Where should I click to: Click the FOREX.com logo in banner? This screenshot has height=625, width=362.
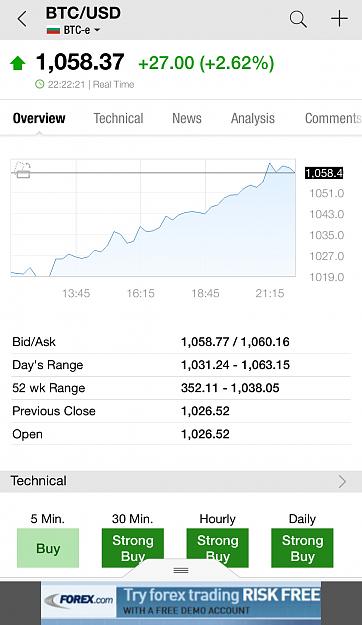(x=79, y=599)
